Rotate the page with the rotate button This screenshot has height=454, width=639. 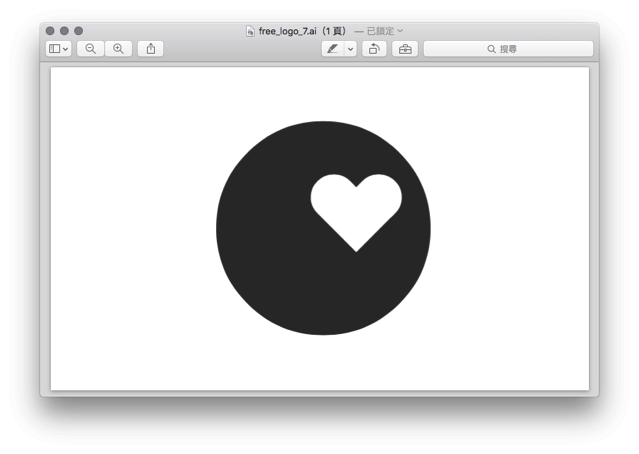coord(374,49)
